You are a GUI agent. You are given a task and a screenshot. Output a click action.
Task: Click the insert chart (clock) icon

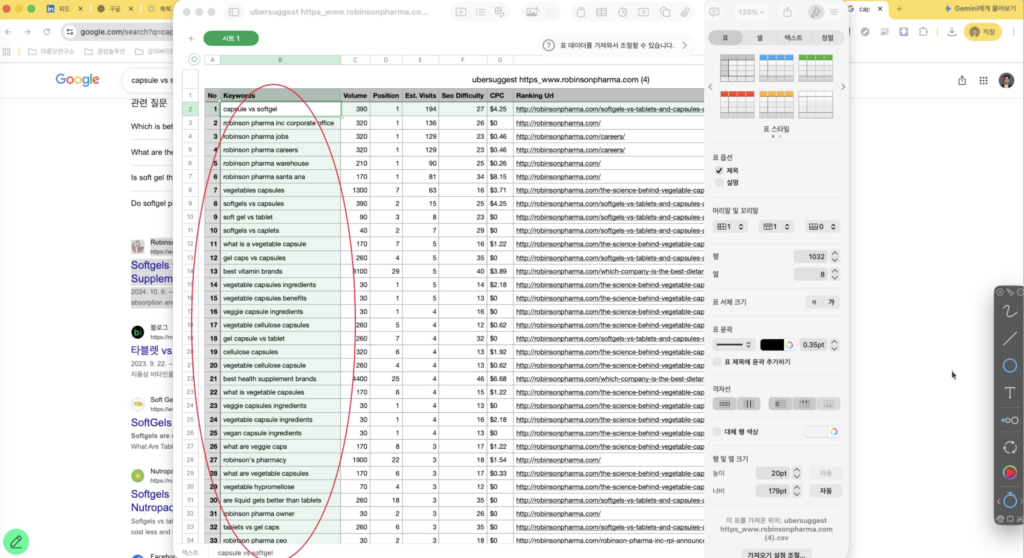coord(622,12)
